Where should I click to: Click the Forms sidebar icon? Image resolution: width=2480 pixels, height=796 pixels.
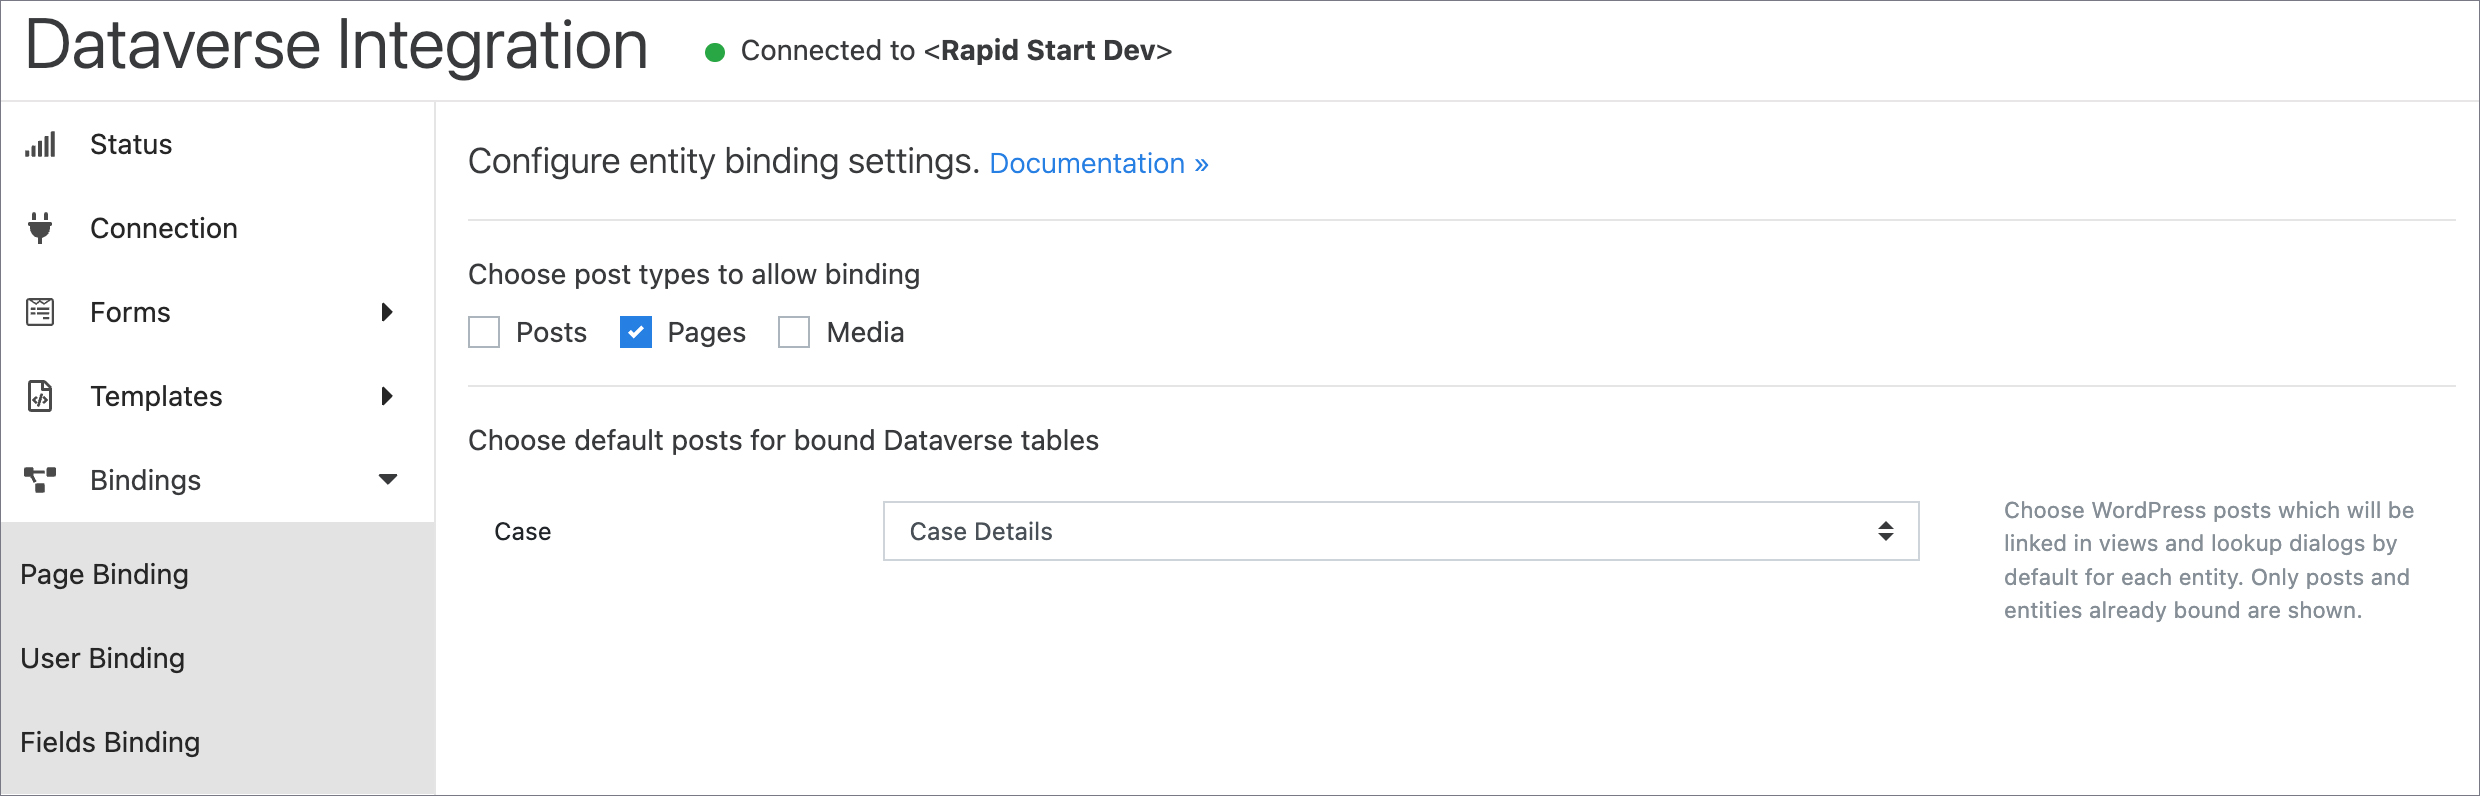pos(40,312)
